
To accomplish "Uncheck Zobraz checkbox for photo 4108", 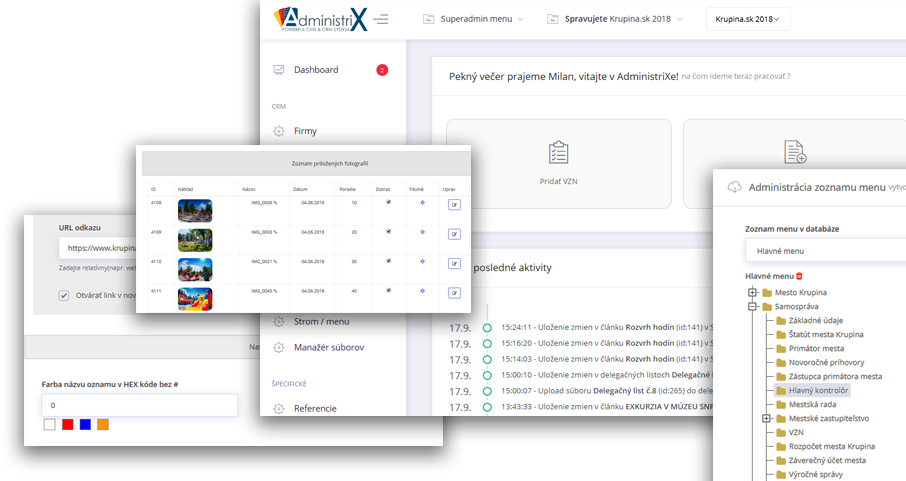I will (389, 203).
